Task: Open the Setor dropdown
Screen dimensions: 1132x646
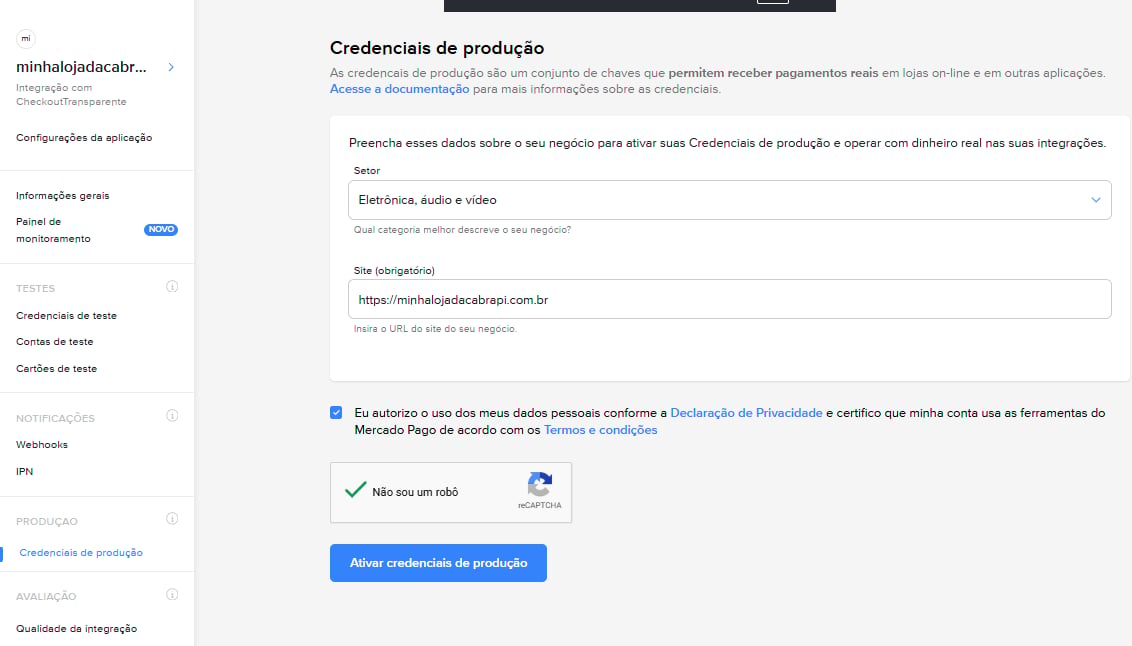Action: (x=729, y=200)
